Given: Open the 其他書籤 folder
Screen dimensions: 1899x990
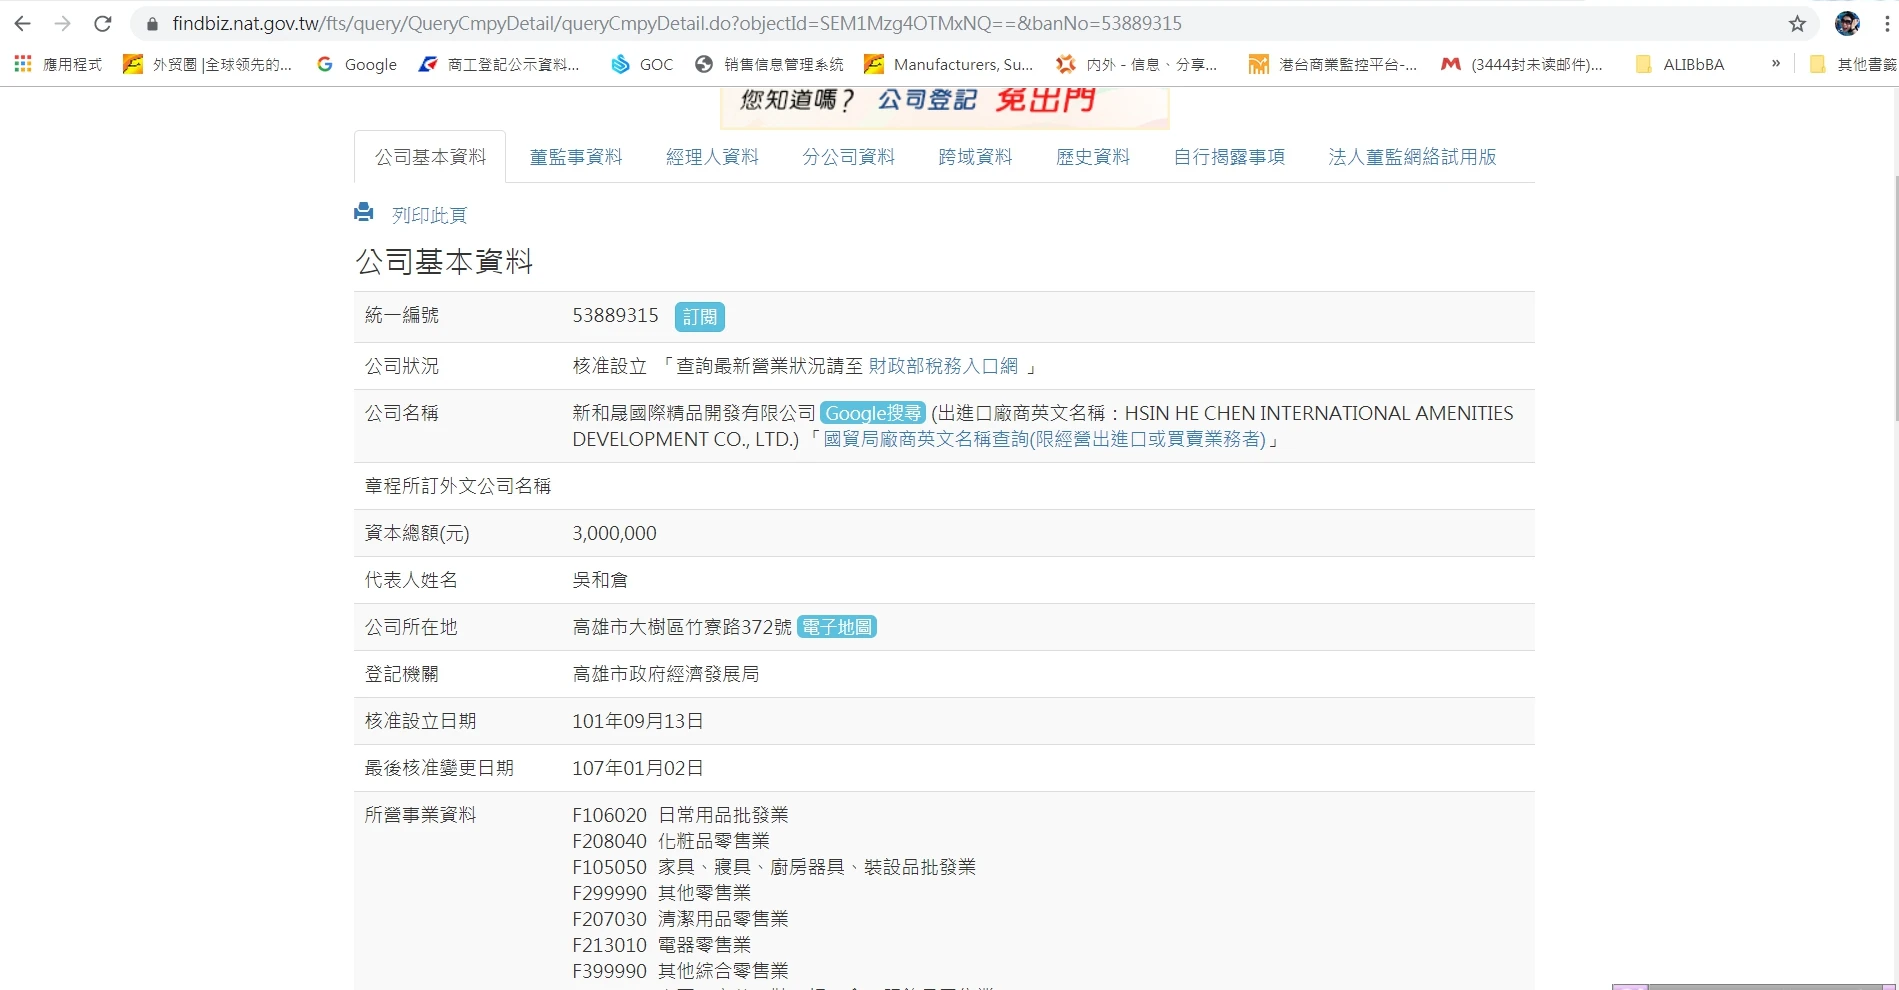Looking at the screenshot, I should (x=1853, y=64).
